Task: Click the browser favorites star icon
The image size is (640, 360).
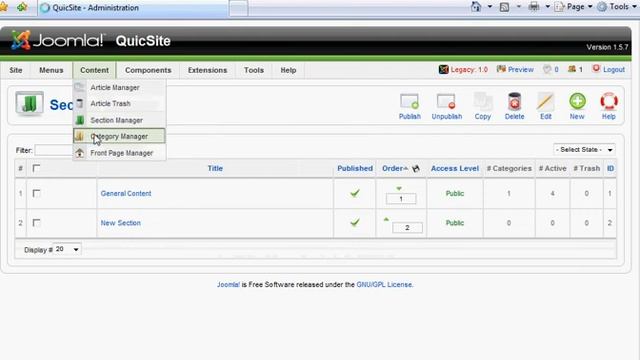Action: 4,7
